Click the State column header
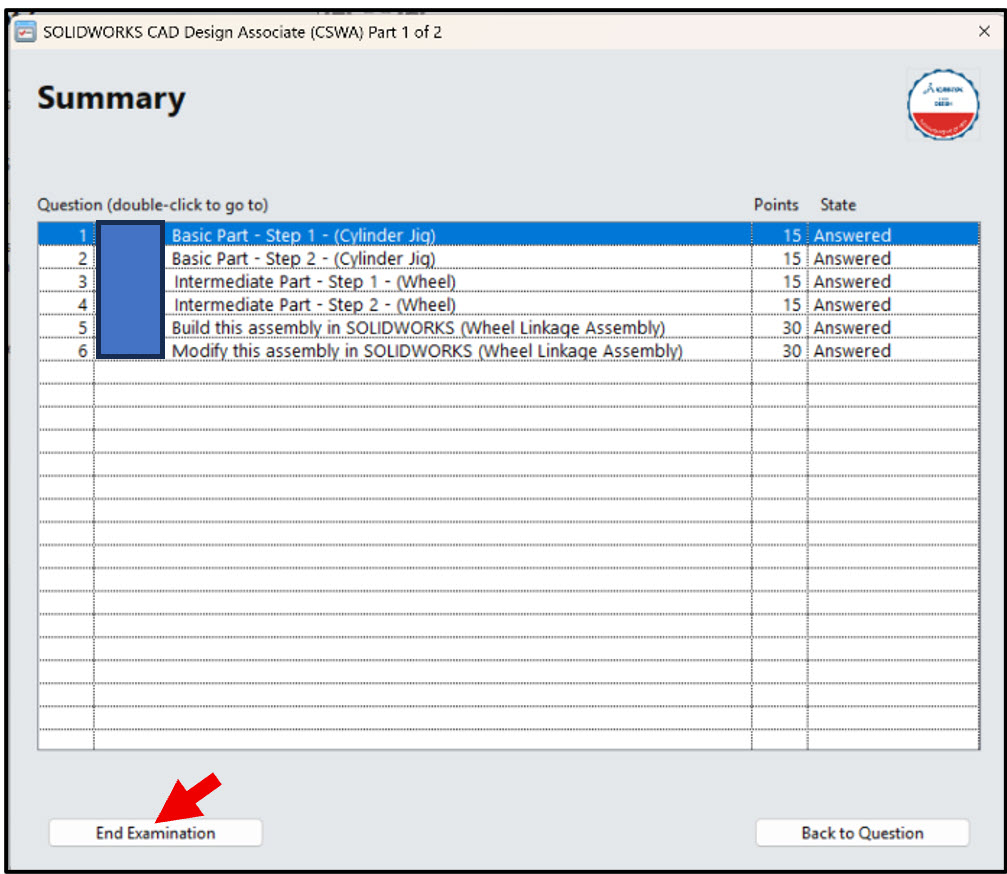The image size is (1007, 874). click(837, 205)
